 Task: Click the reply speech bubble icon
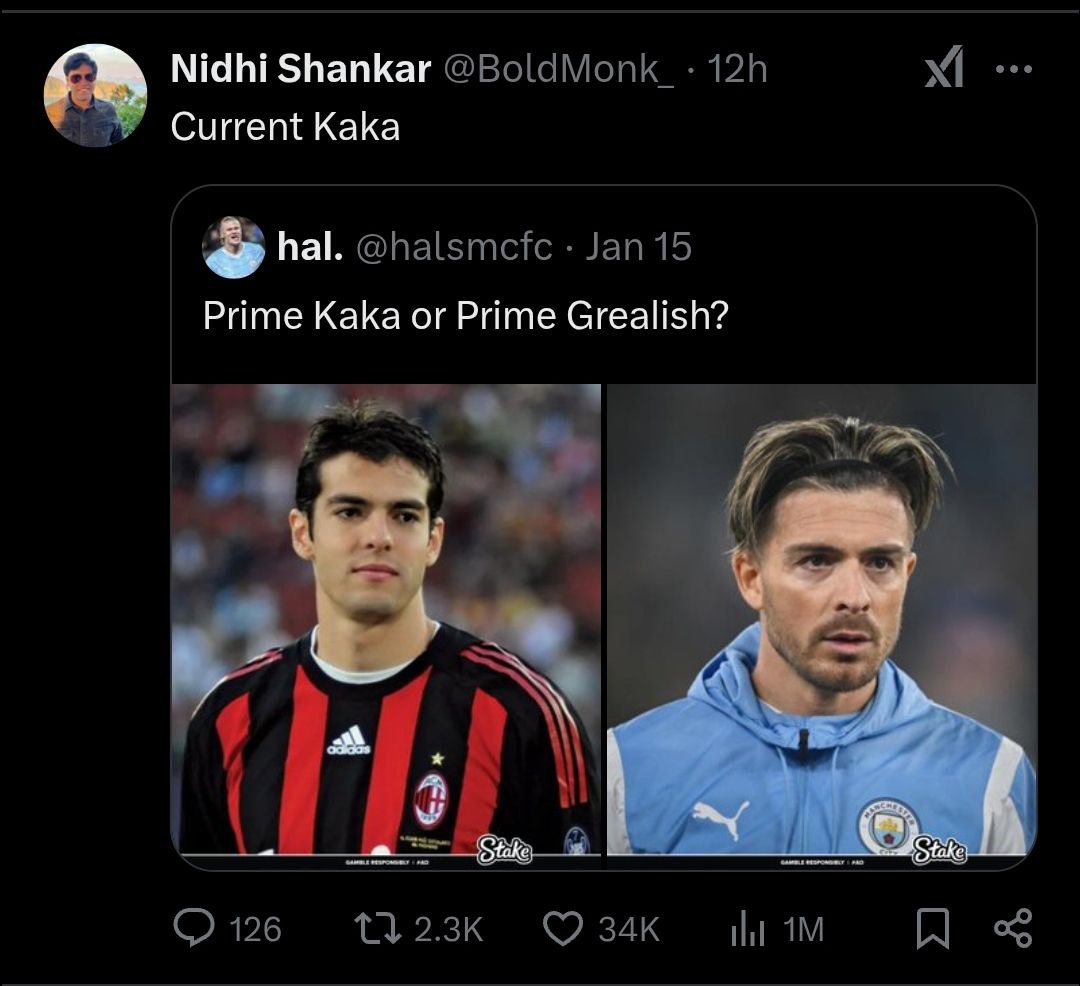point(192,929)
